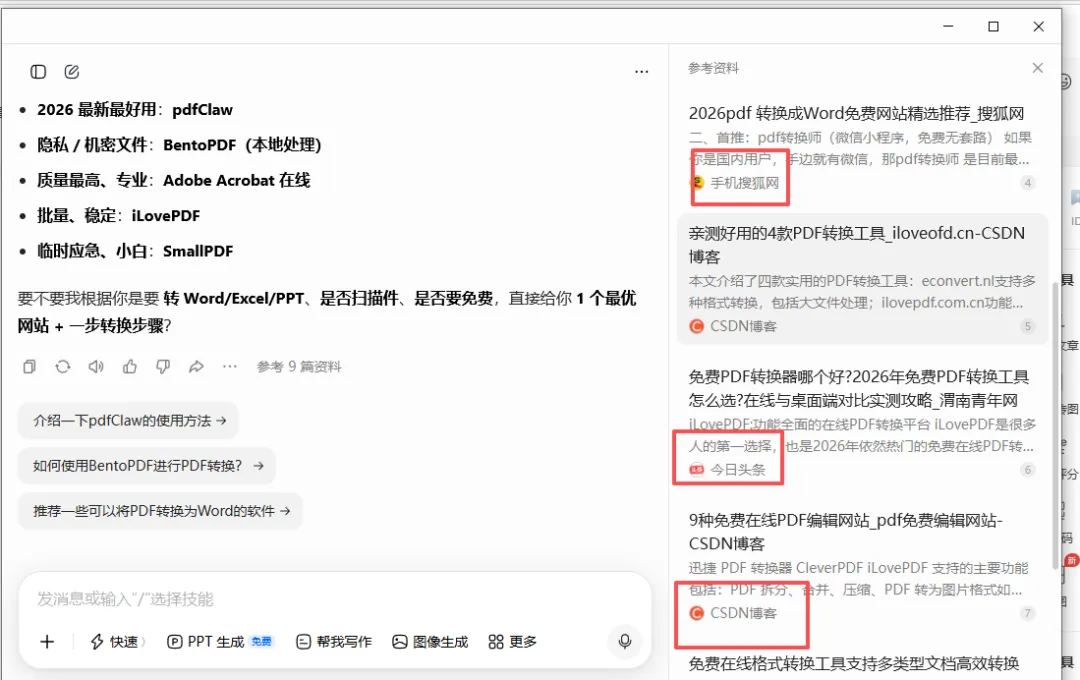Open reference 9种免费在线PDF编辑网站
The width and height of the screenshot is (1080, 680).
(x=846, y=532)
